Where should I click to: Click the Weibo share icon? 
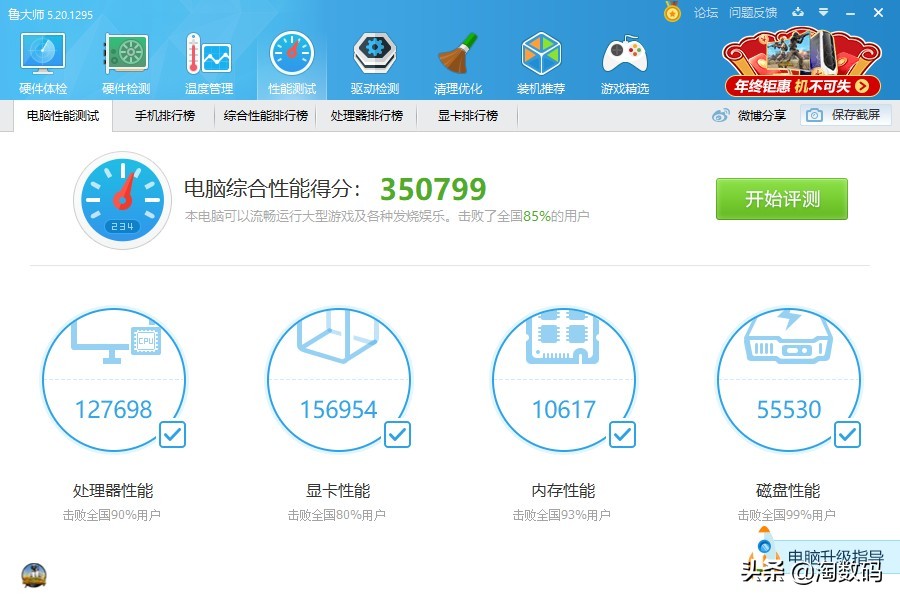(x=719, y=115)
